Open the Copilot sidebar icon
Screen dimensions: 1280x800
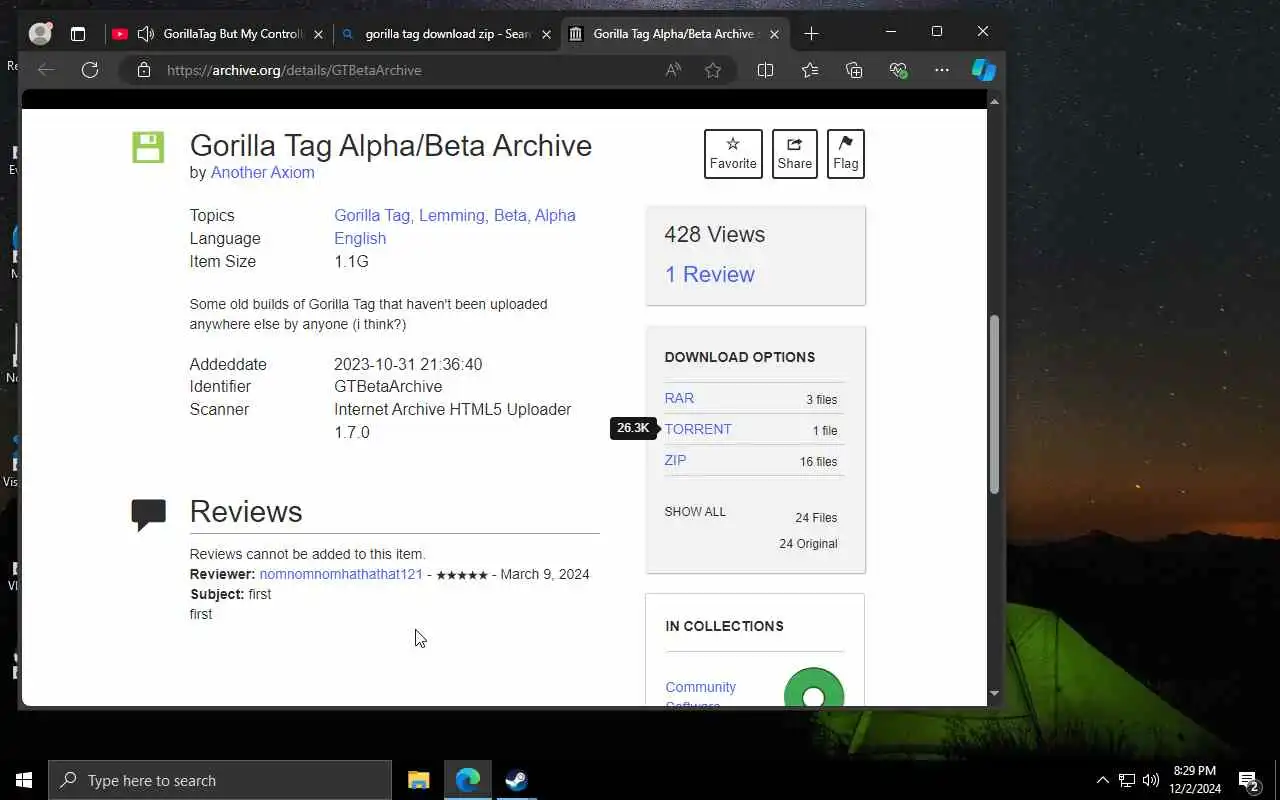pos(984,70)
